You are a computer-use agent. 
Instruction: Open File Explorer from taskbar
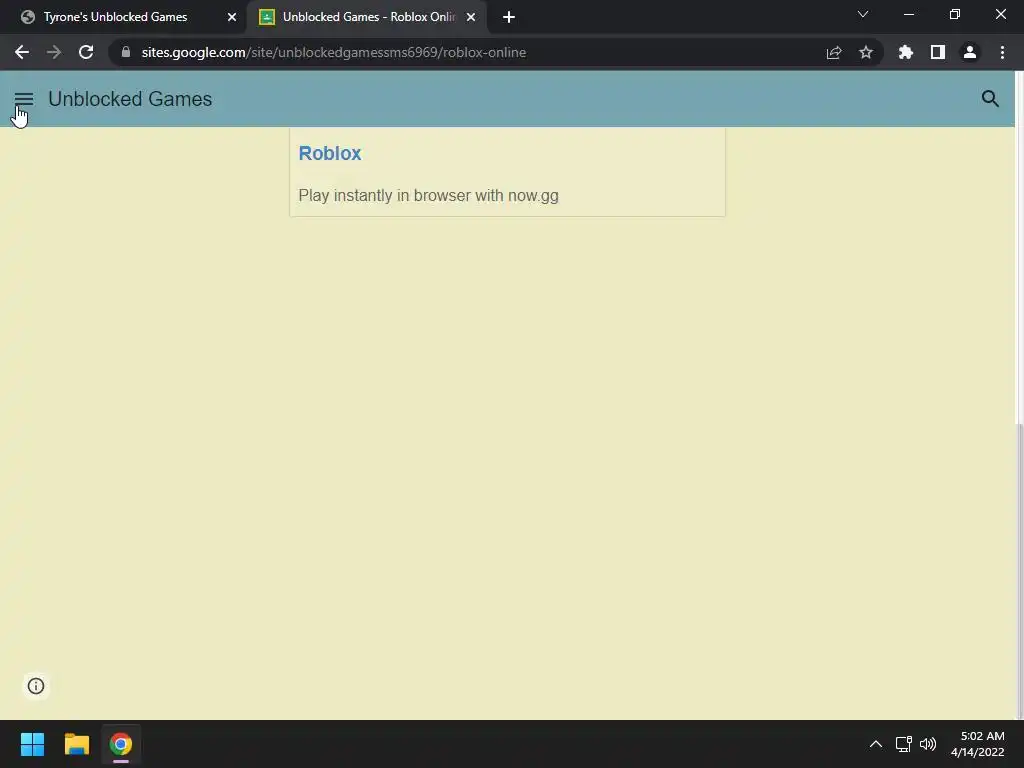pyautogui.click(x=76, y=744)
